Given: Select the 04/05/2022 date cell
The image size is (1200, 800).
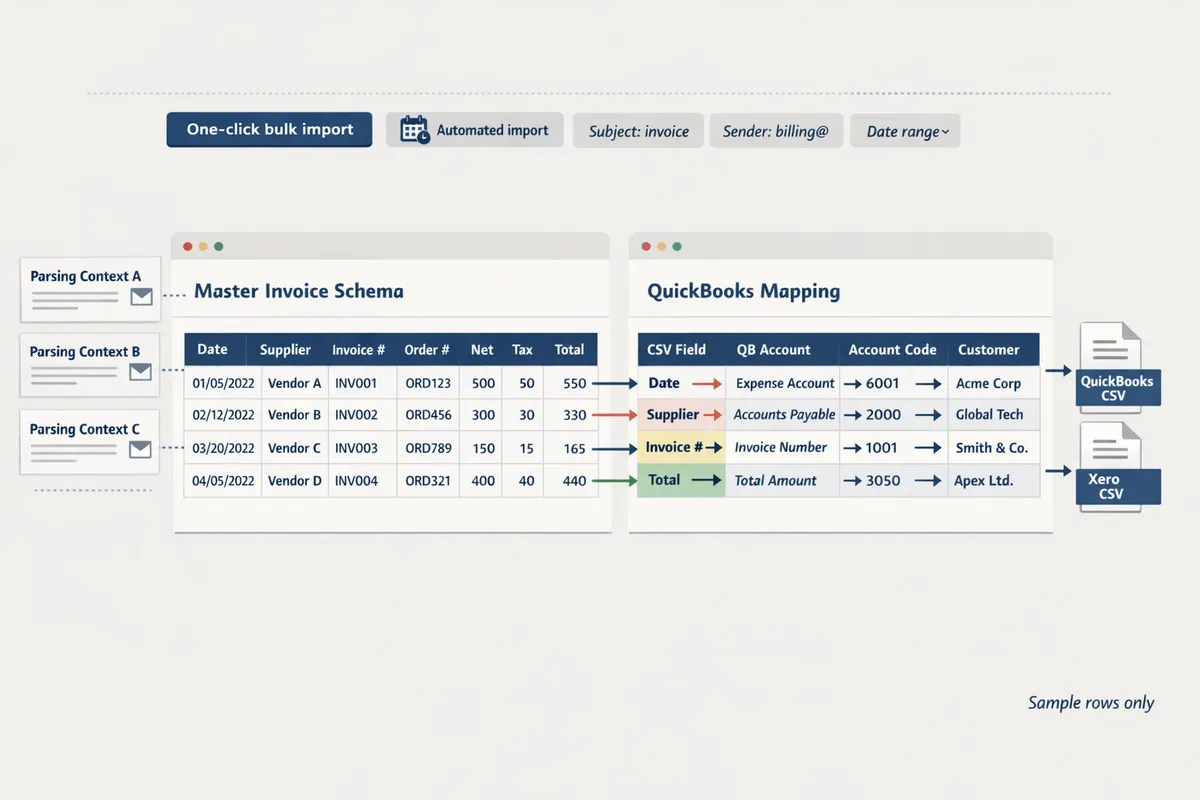Looking at the screenshot, I should [223, 481].
